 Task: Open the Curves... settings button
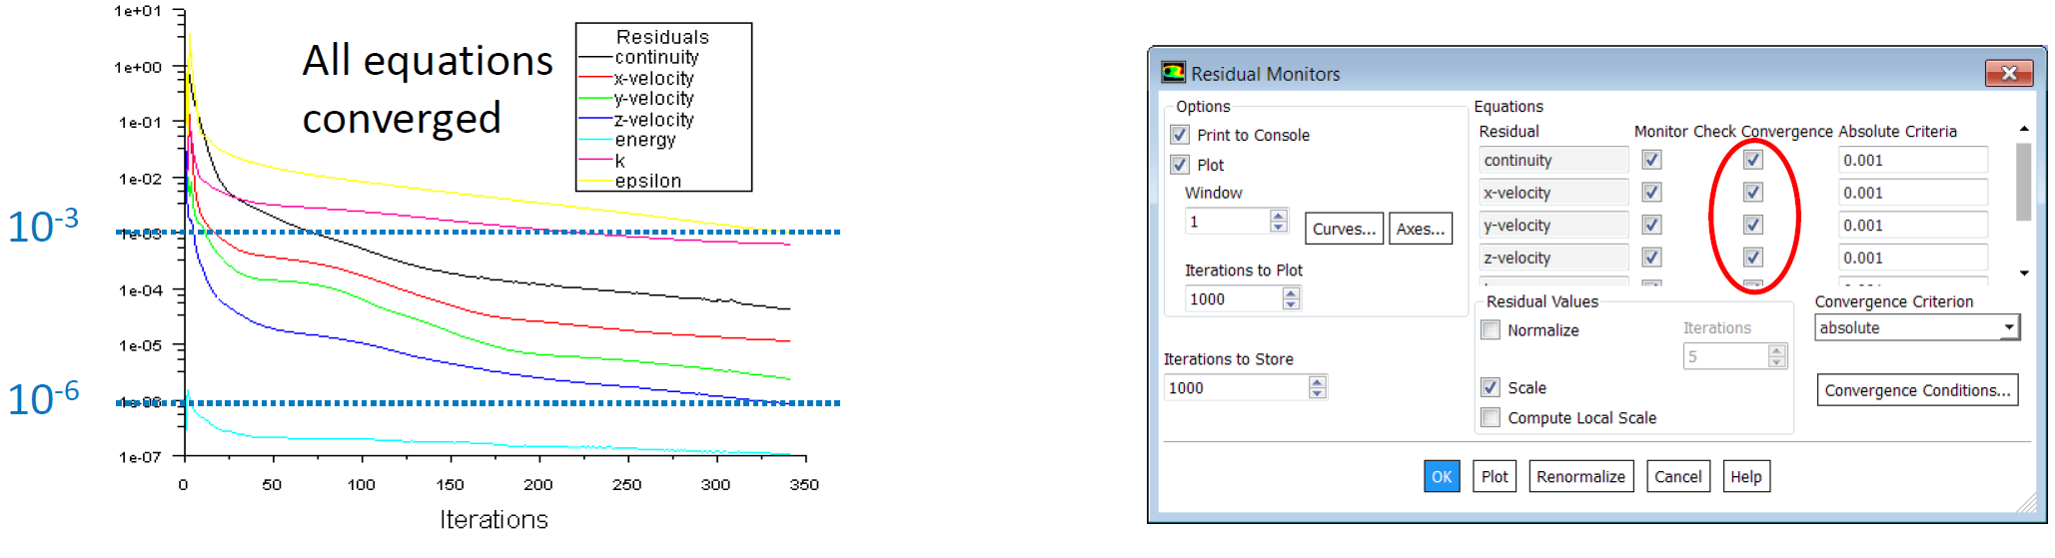point(1344,229)
